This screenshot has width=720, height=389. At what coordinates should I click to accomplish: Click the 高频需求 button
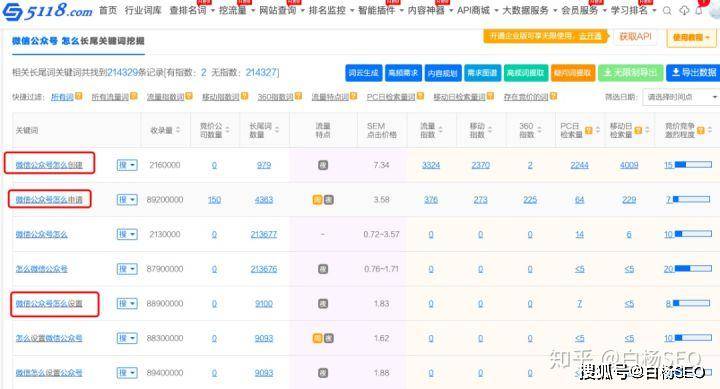(403, 73)
